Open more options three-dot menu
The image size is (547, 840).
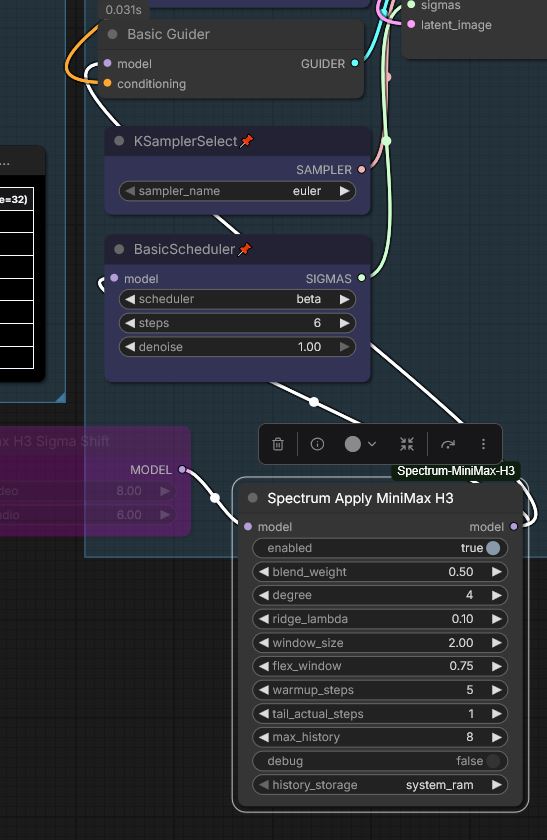click(483, 444)
